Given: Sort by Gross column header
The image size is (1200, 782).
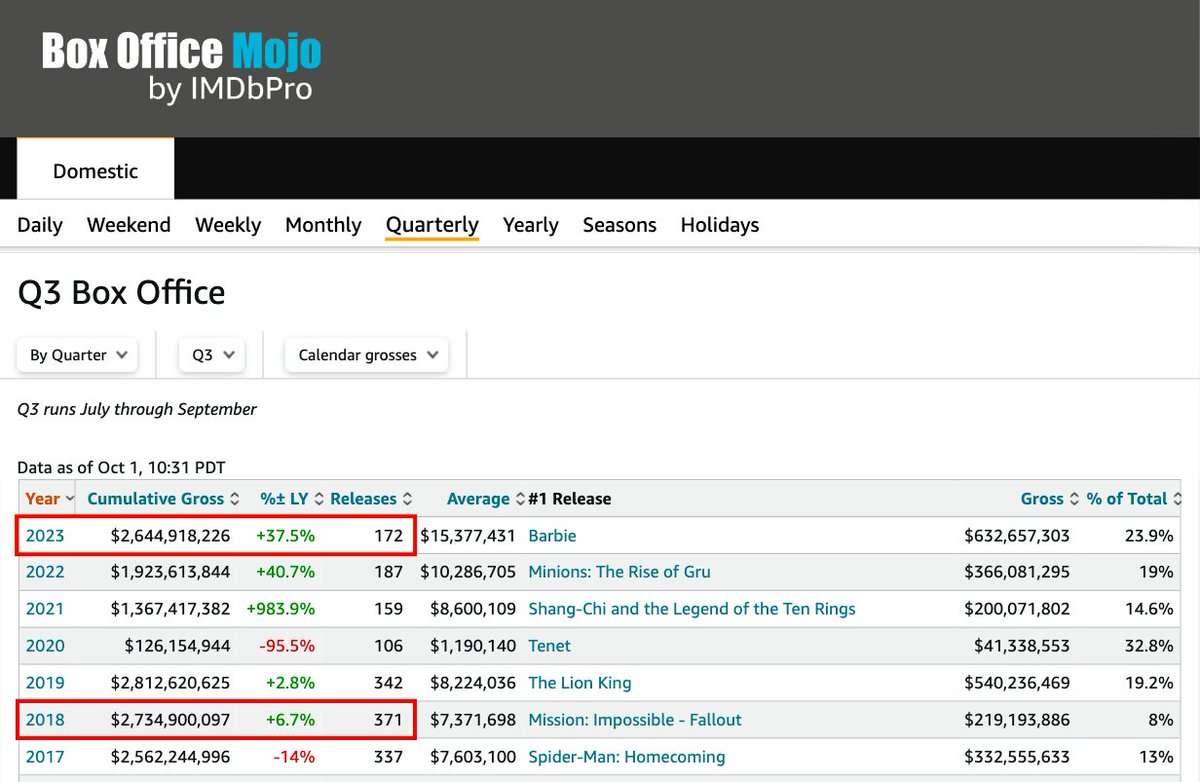Looking at the screenshot, I should [x=1049, y=498].
